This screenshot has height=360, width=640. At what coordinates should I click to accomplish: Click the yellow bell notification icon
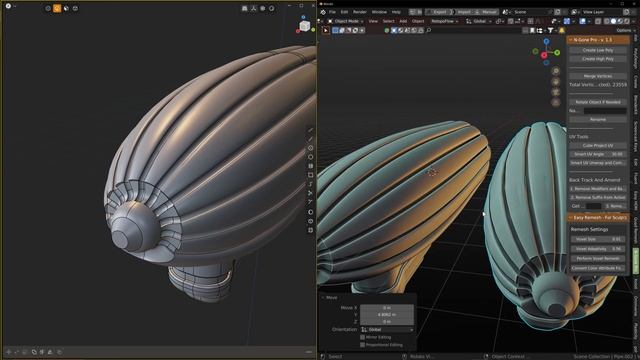(x=562, y=30)
